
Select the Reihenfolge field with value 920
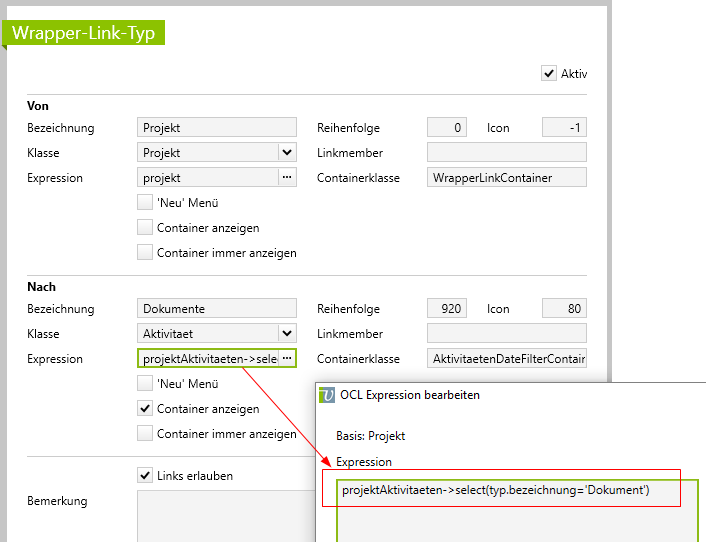[447, 309]
